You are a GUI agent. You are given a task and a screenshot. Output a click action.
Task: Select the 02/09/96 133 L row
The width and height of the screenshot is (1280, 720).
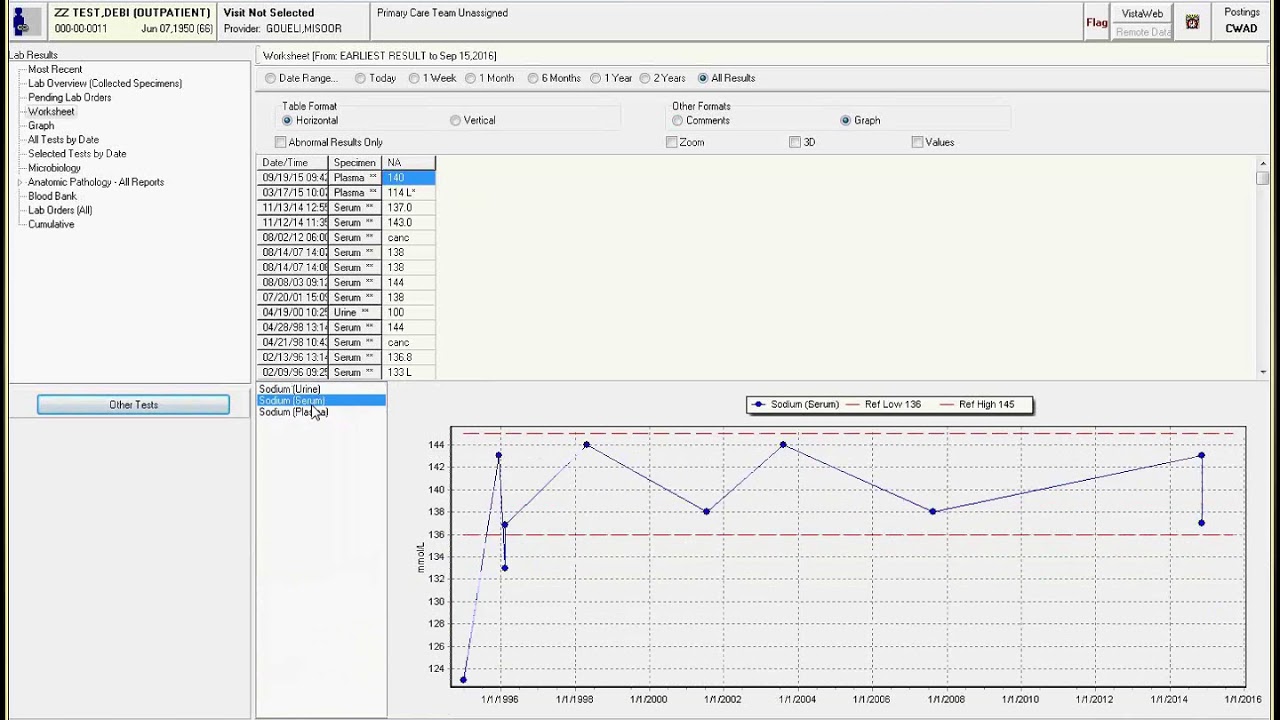346,373
